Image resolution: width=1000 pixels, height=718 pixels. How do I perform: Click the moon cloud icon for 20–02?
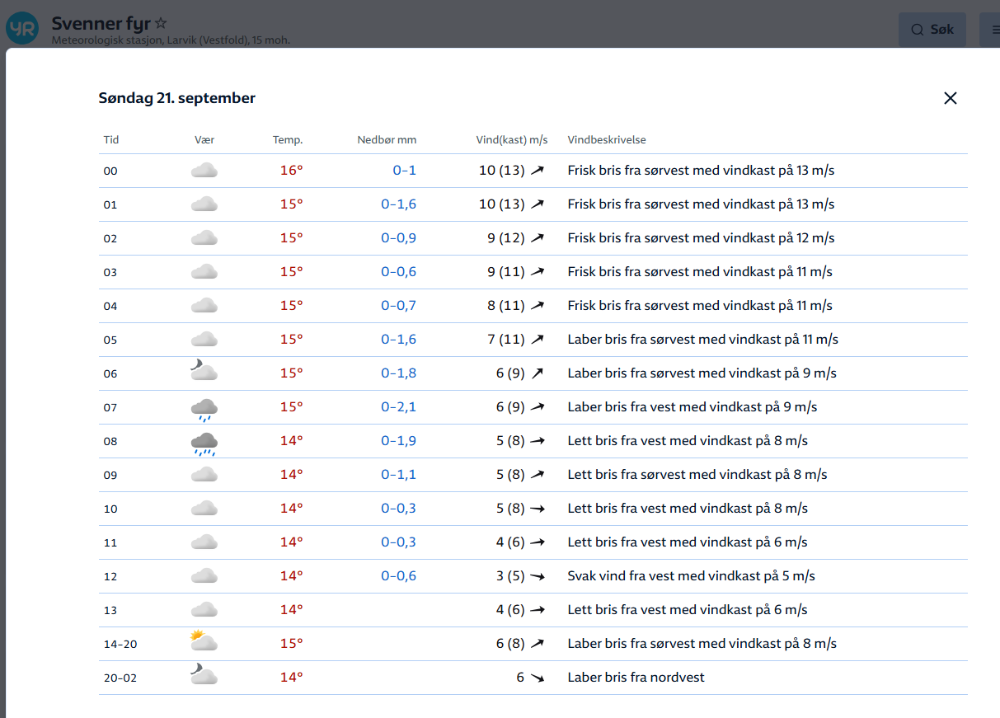coord(204,676)
